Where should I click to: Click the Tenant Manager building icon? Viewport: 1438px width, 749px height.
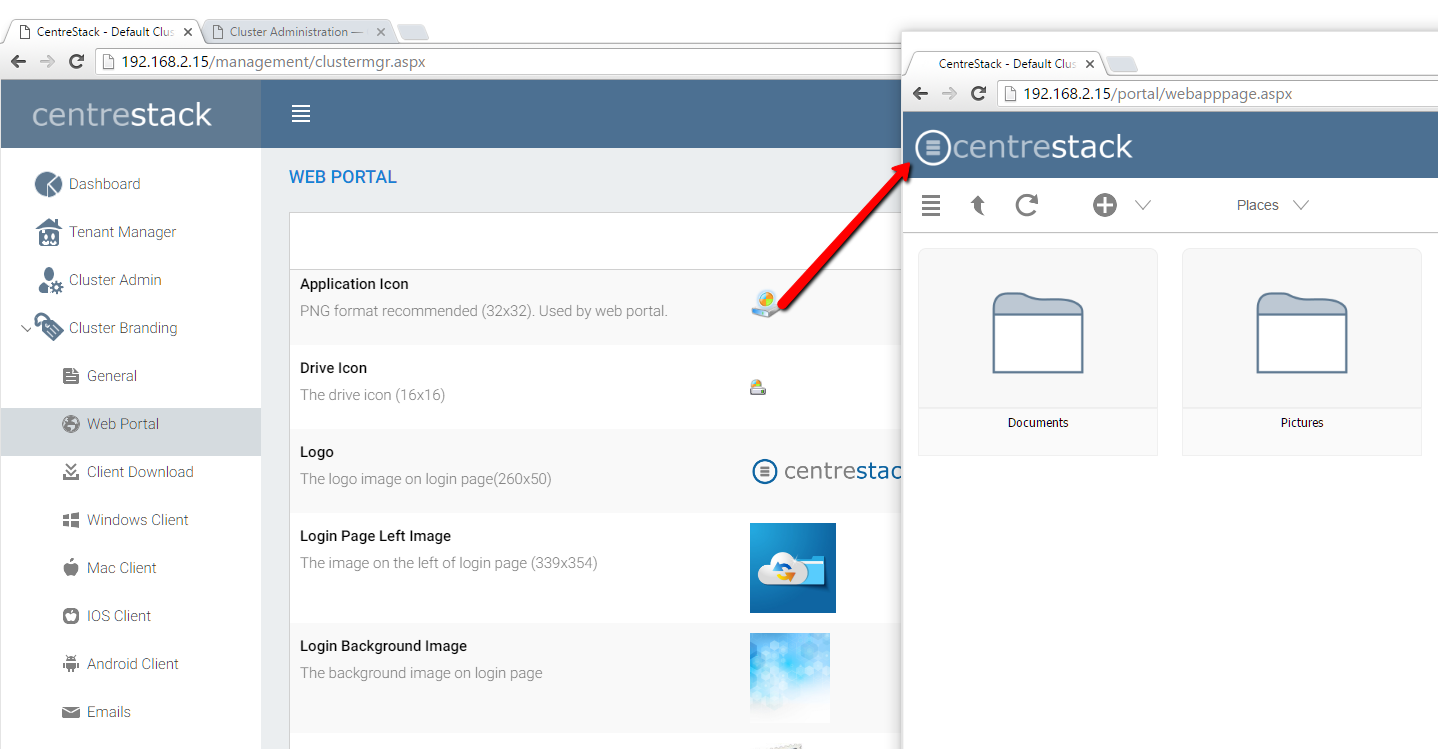click(x=48, y=232)
